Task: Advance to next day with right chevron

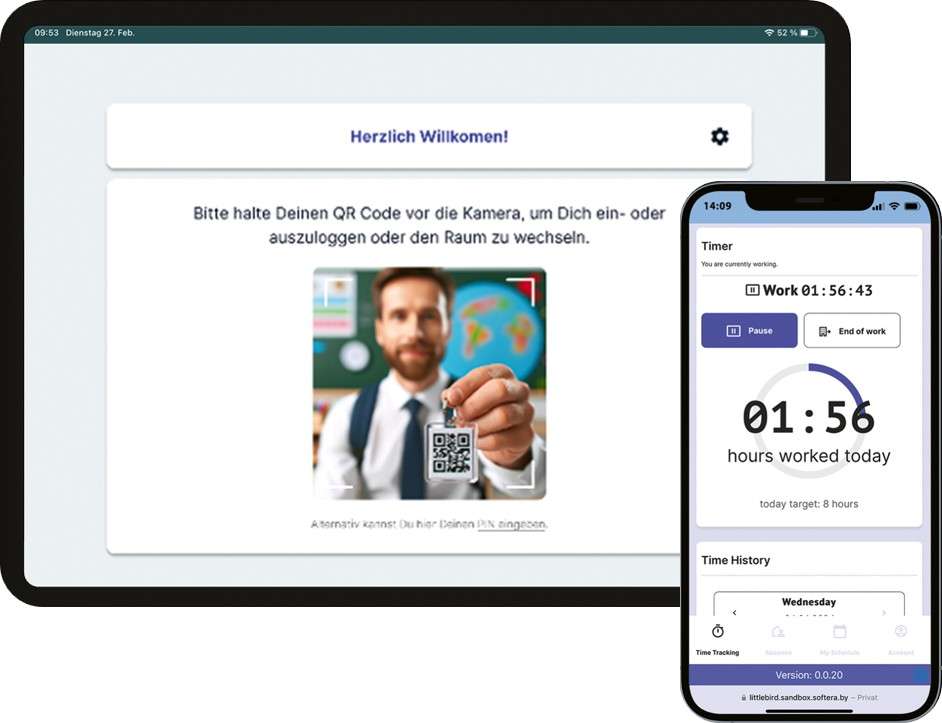Action: [x=884, y=611]
